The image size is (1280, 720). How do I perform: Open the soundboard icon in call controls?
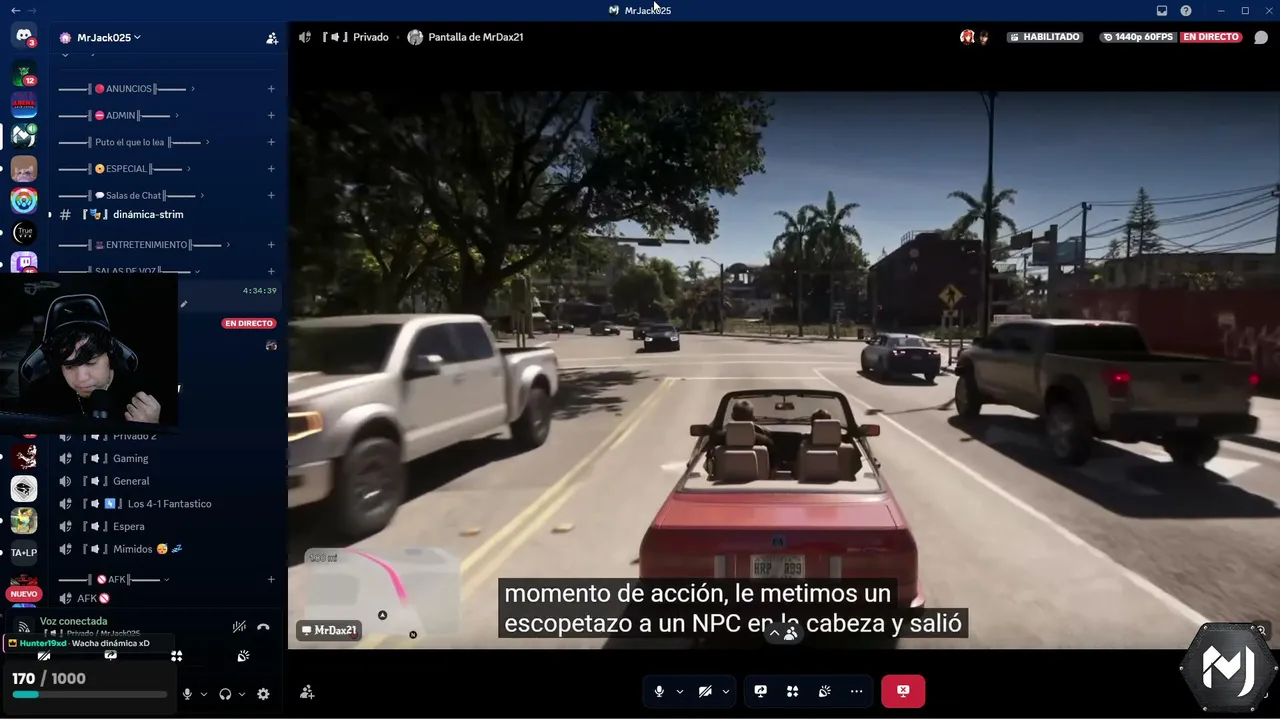click(x=824, y=691)
